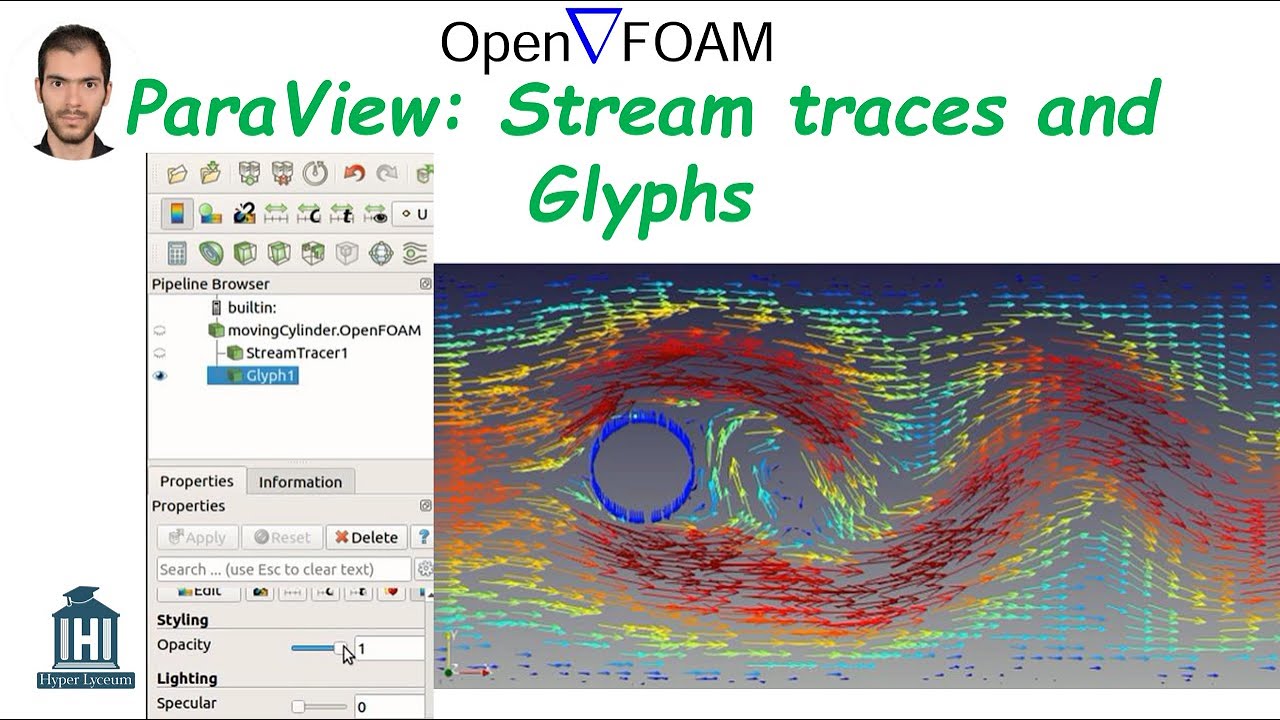Redo the last undone action
1280x720 pixels.
[387, 174]
